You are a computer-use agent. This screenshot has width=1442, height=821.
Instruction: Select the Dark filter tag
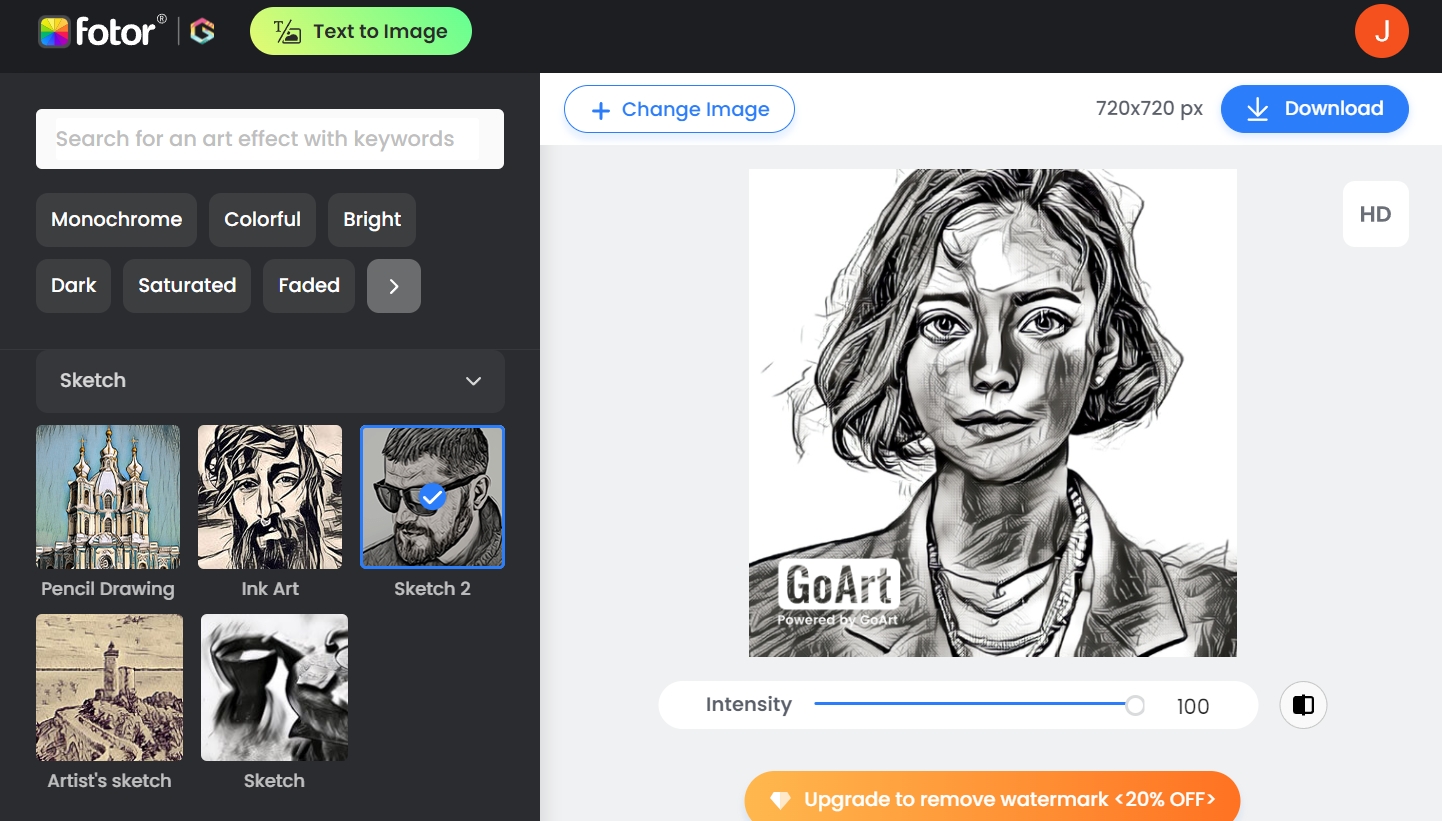73,286
